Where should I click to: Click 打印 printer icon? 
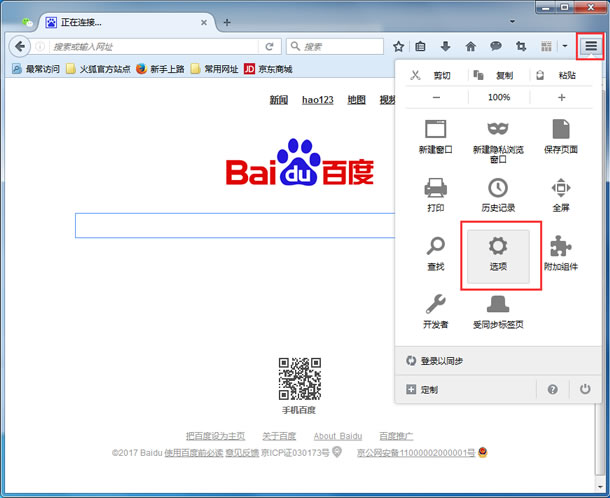click(435, 188)
